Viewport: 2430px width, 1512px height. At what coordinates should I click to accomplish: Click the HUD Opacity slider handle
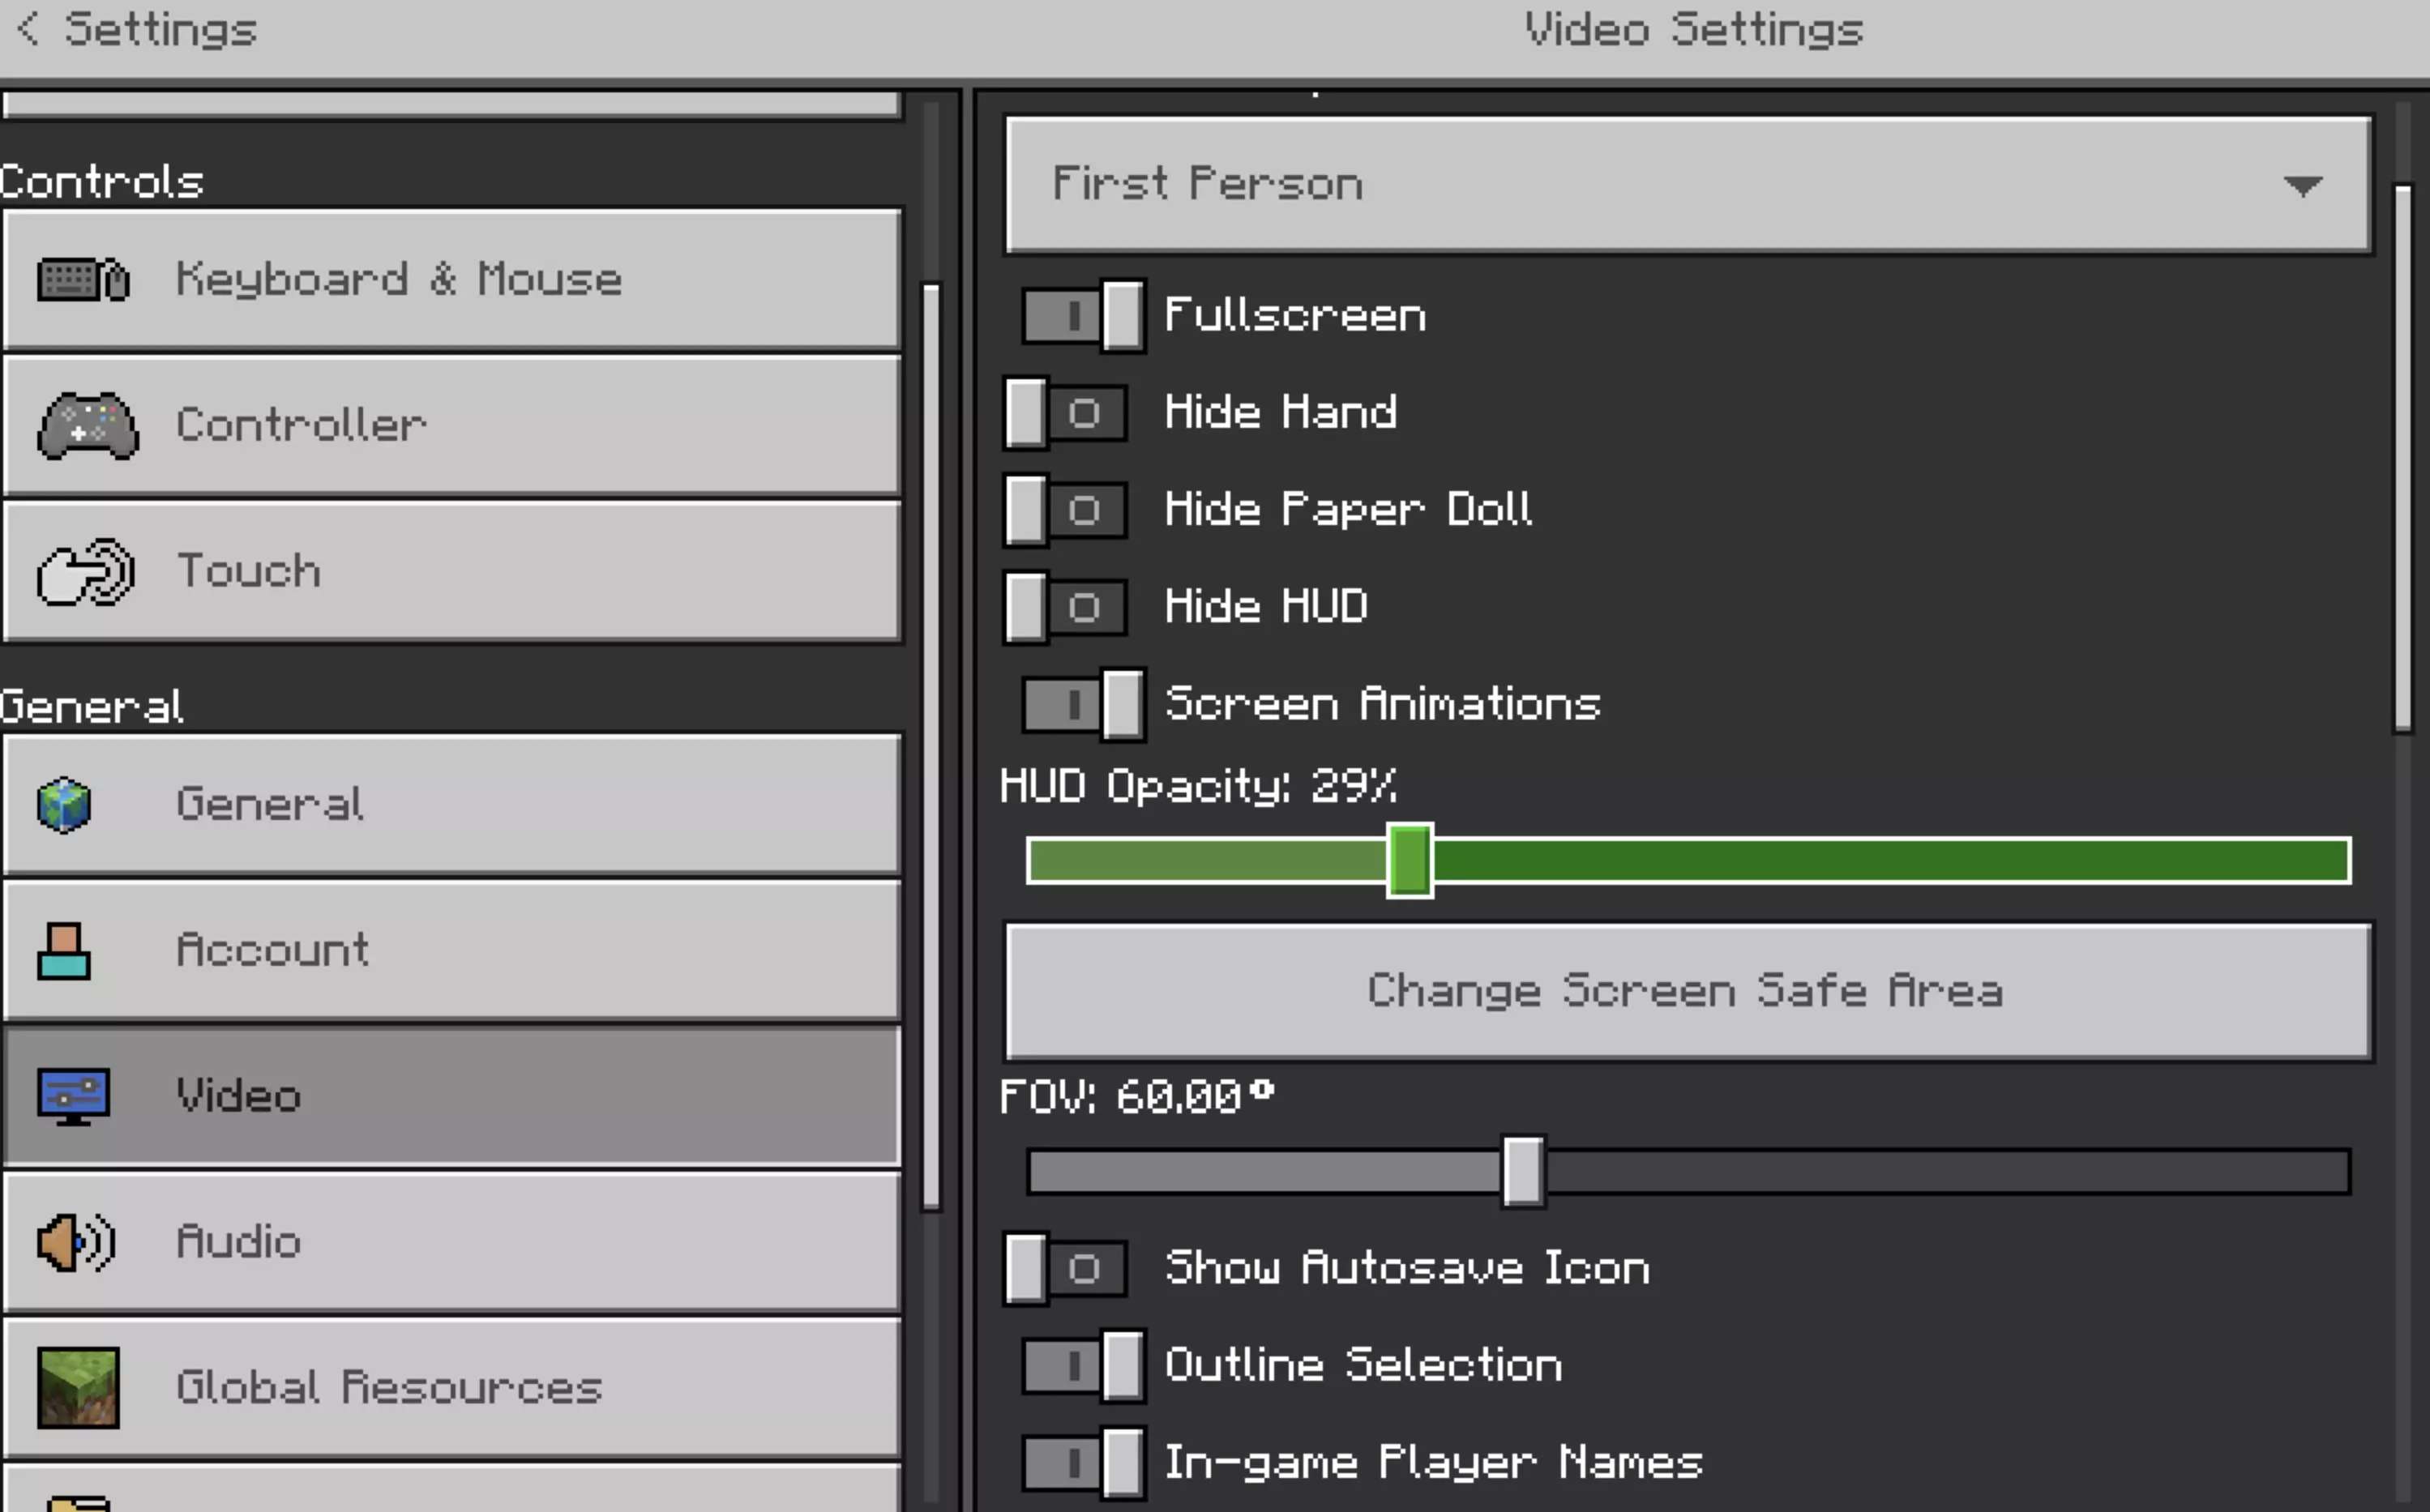(1410, 861)
